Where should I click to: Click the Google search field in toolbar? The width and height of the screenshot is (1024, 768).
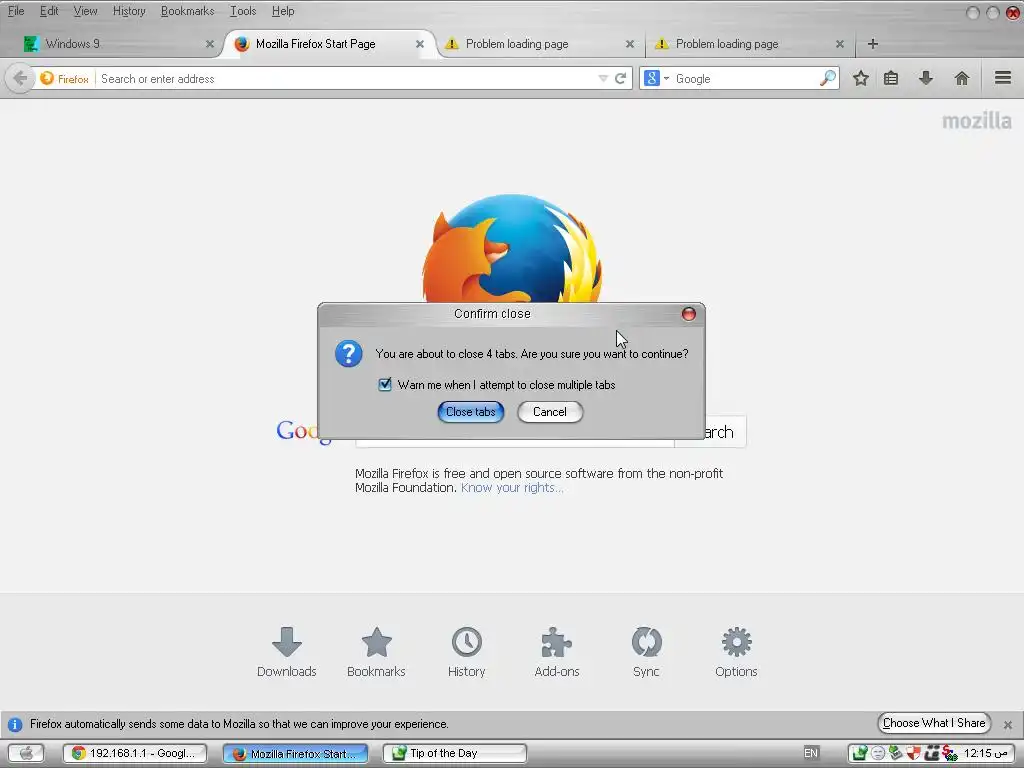click(x=744, y=78)
